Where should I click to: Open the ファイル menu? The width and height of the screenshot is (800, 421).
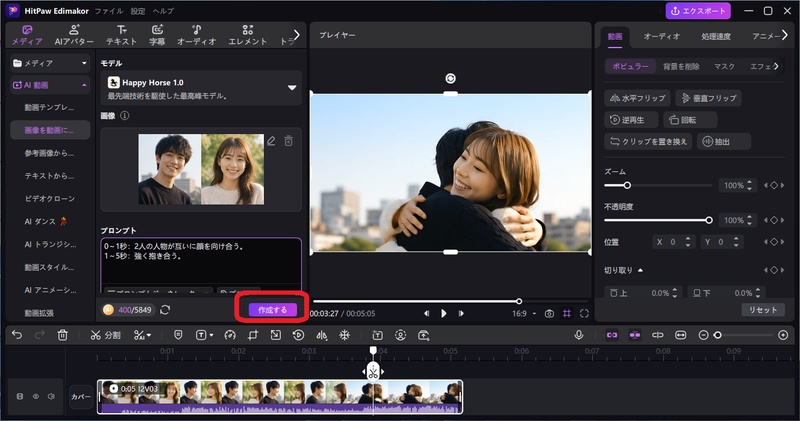(x=109, y=11)
